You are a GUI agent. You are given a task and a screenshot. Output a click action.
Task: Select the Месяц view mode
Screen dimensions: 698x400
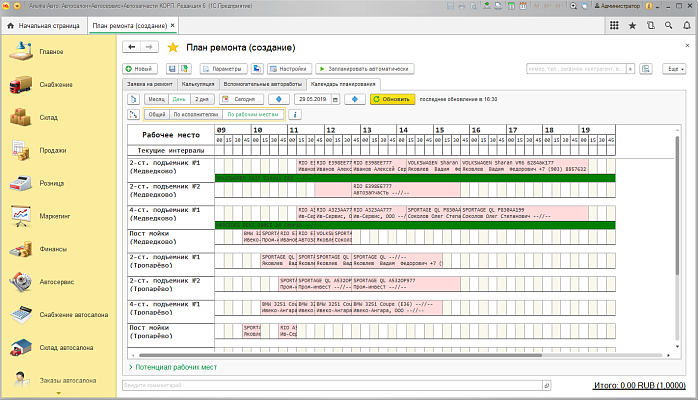pyautogui.click(x=158, y=99)
